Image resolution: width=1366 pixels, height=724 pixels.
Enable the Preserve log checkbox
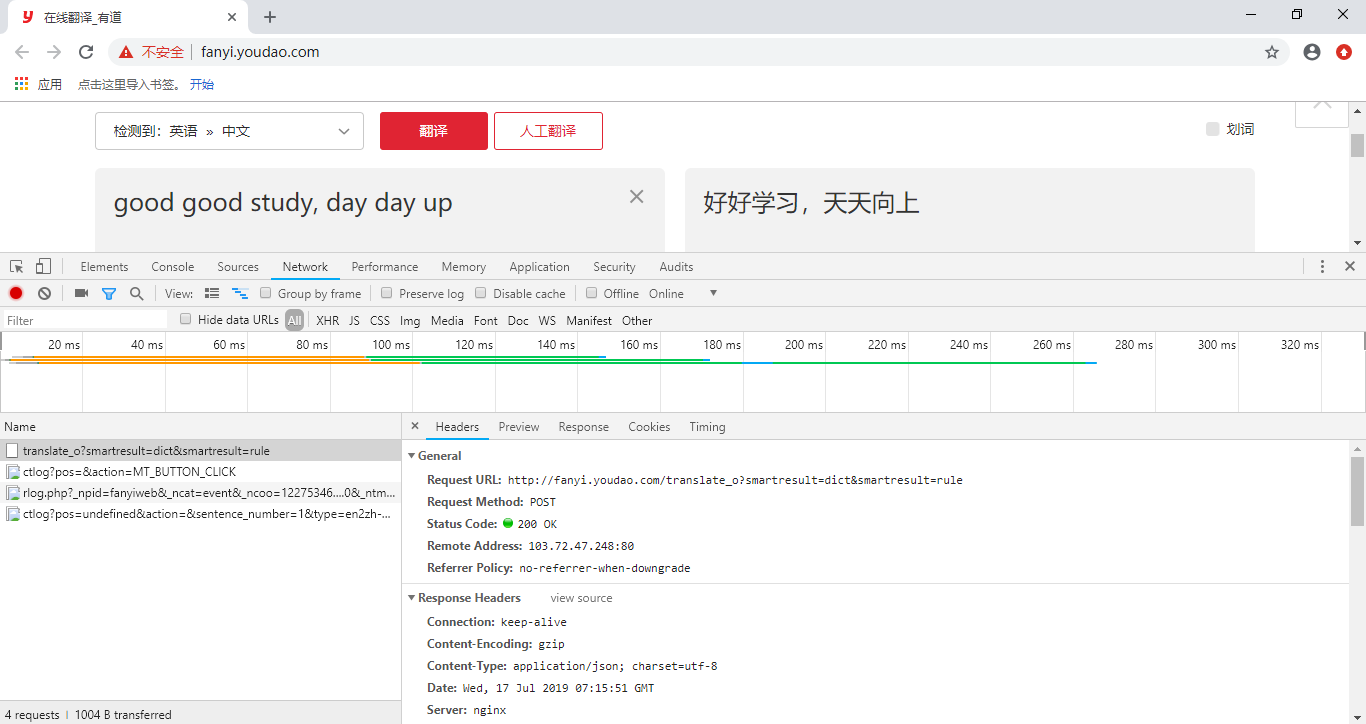click(x=387, y=293)
